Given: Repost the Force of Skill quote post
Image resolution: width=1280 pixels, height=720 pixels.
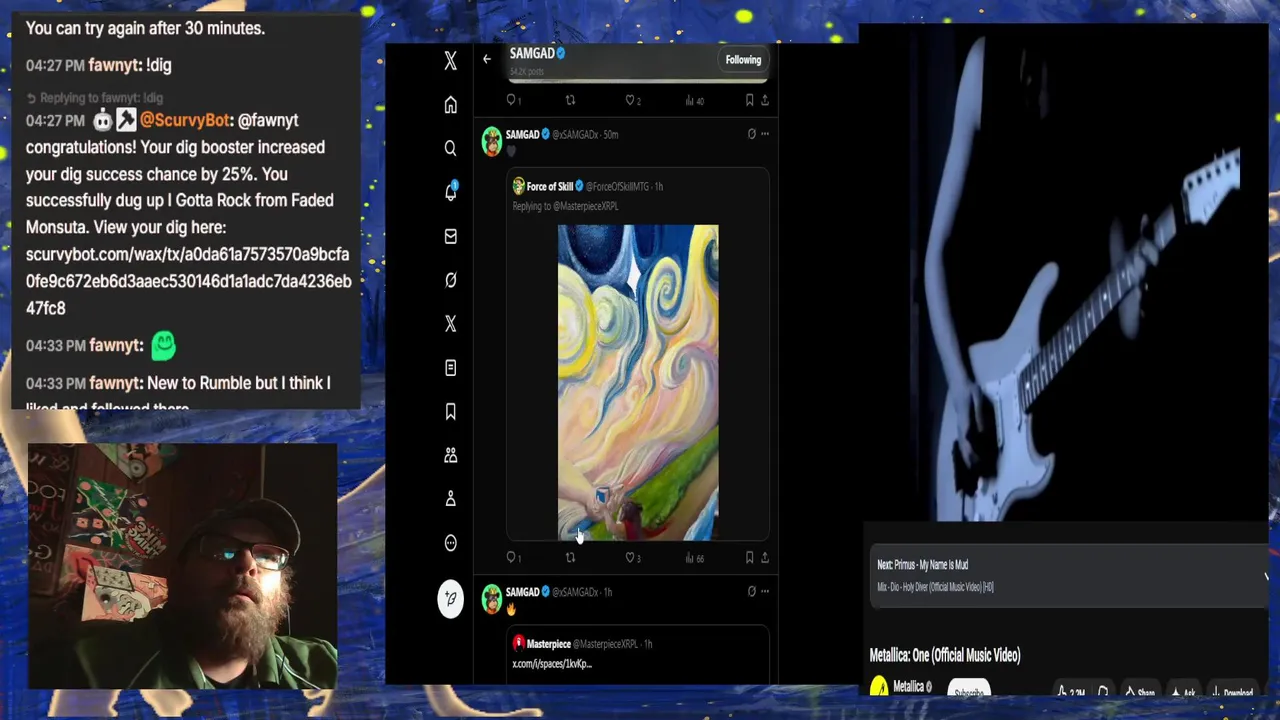Looking at the screenshot, I should (x=570, y=558).
